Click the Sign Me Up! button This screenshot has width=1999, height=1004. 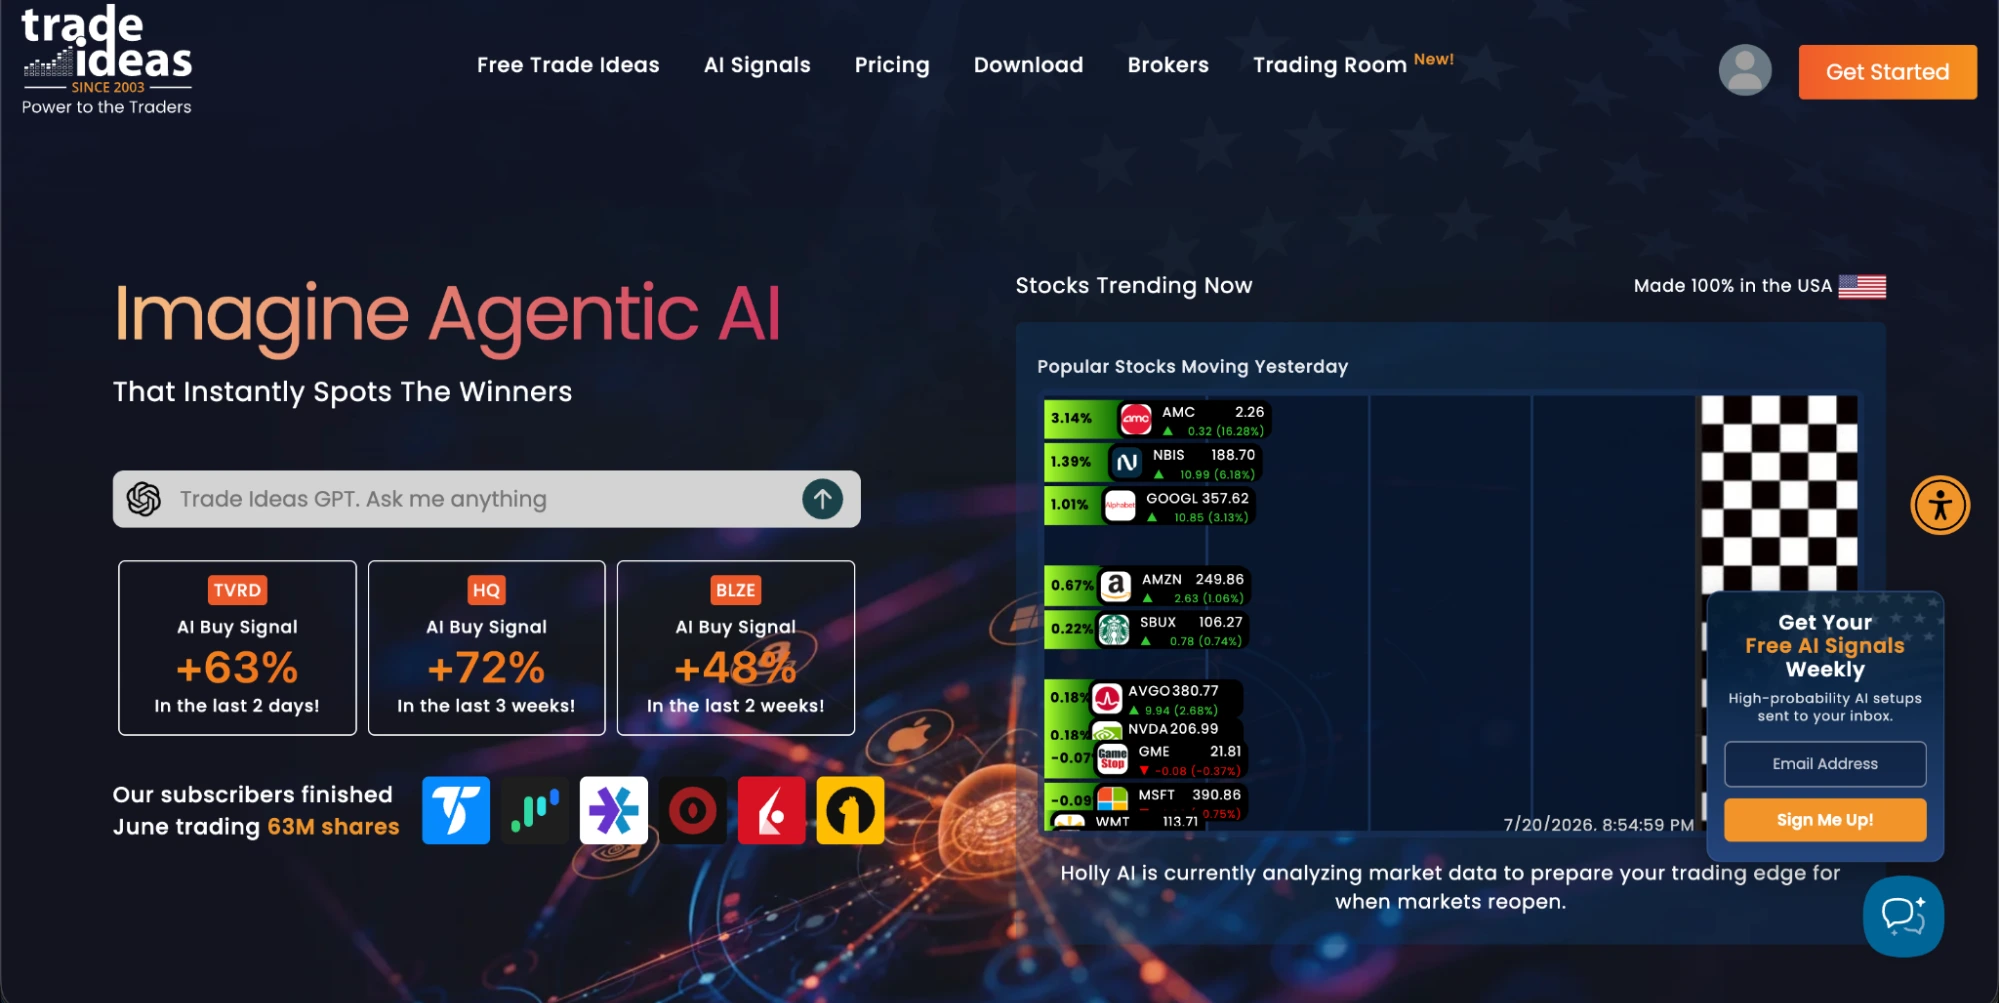coord(1825,820)
